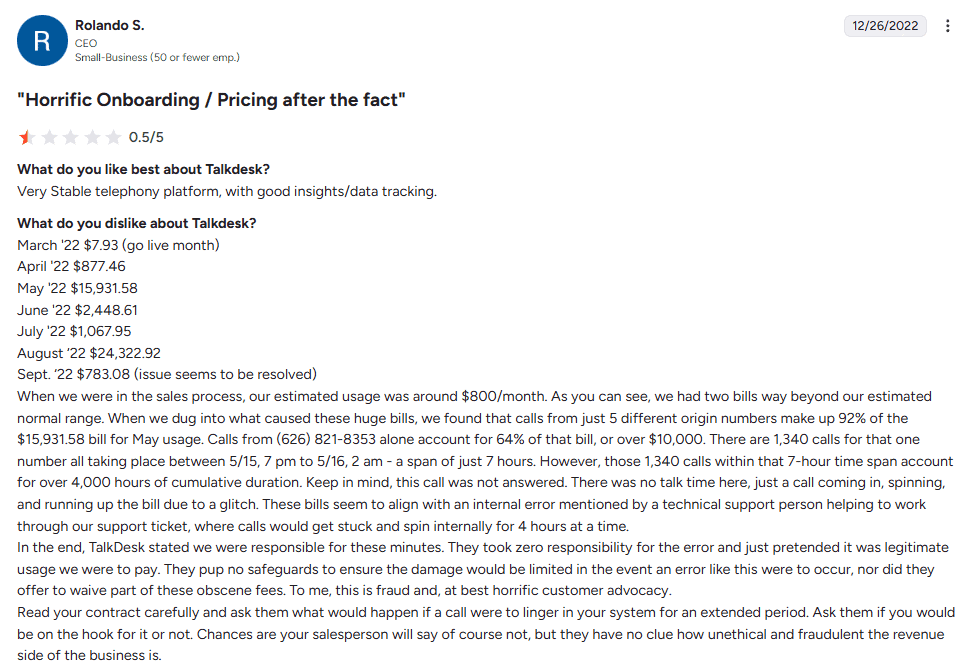Click the "Horrific Onboarding" review title
Image resolution: width=969 pixels, height=666 pixels.
click(x=211, y=99)
